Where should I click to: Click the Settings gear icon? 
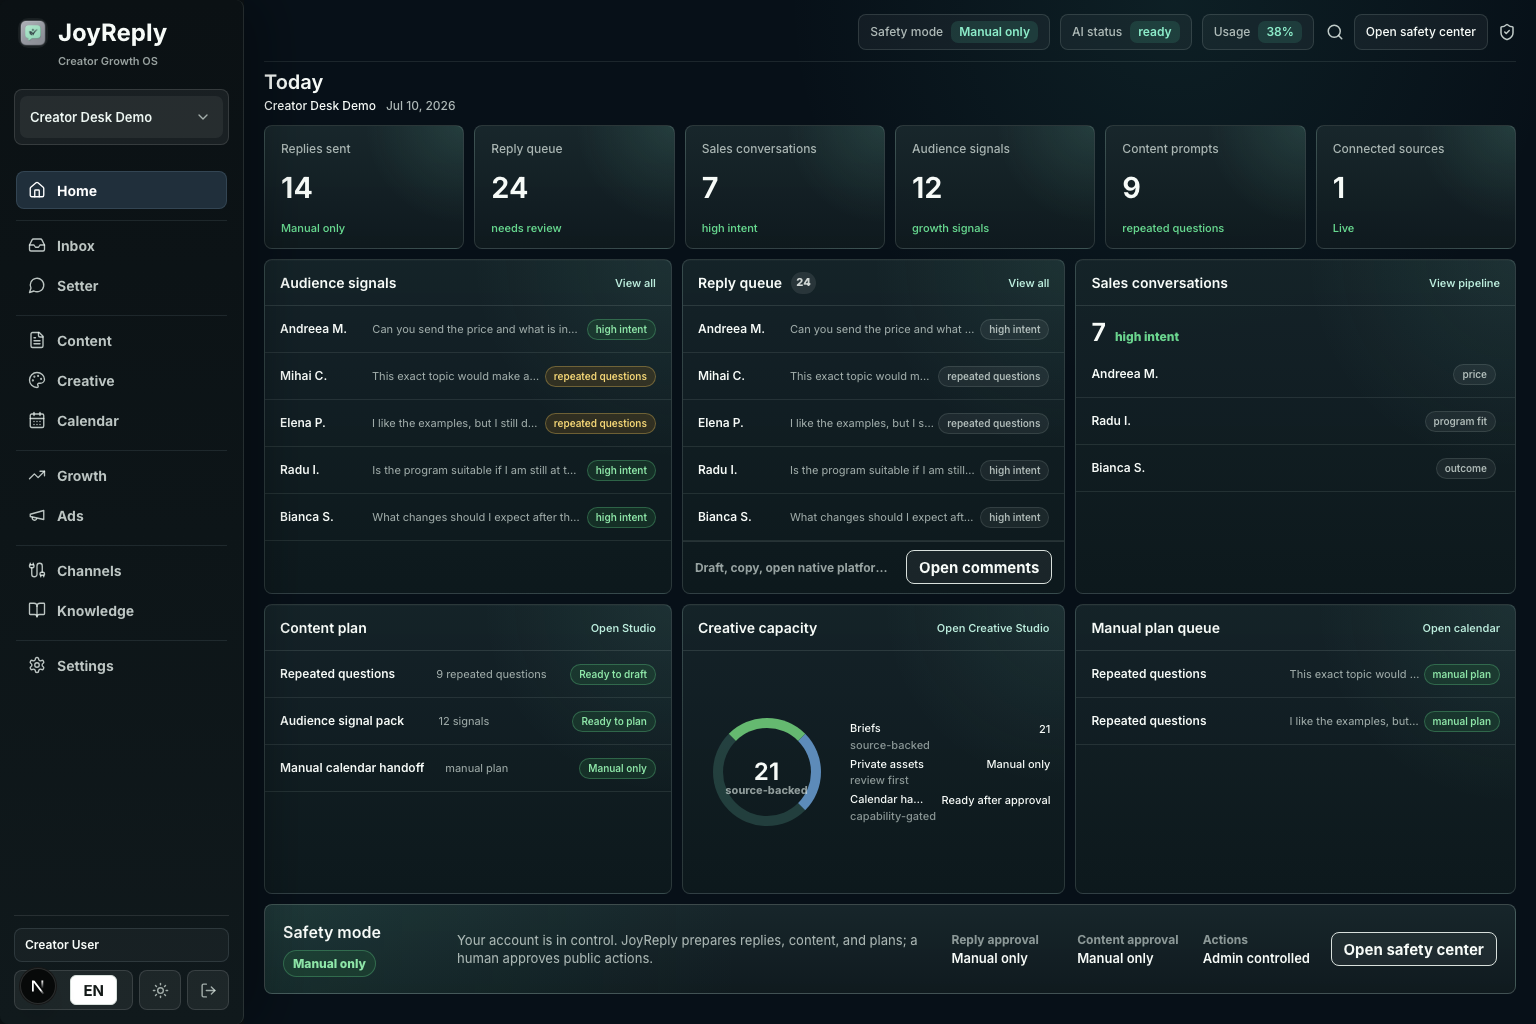click(x=37, y=665)
